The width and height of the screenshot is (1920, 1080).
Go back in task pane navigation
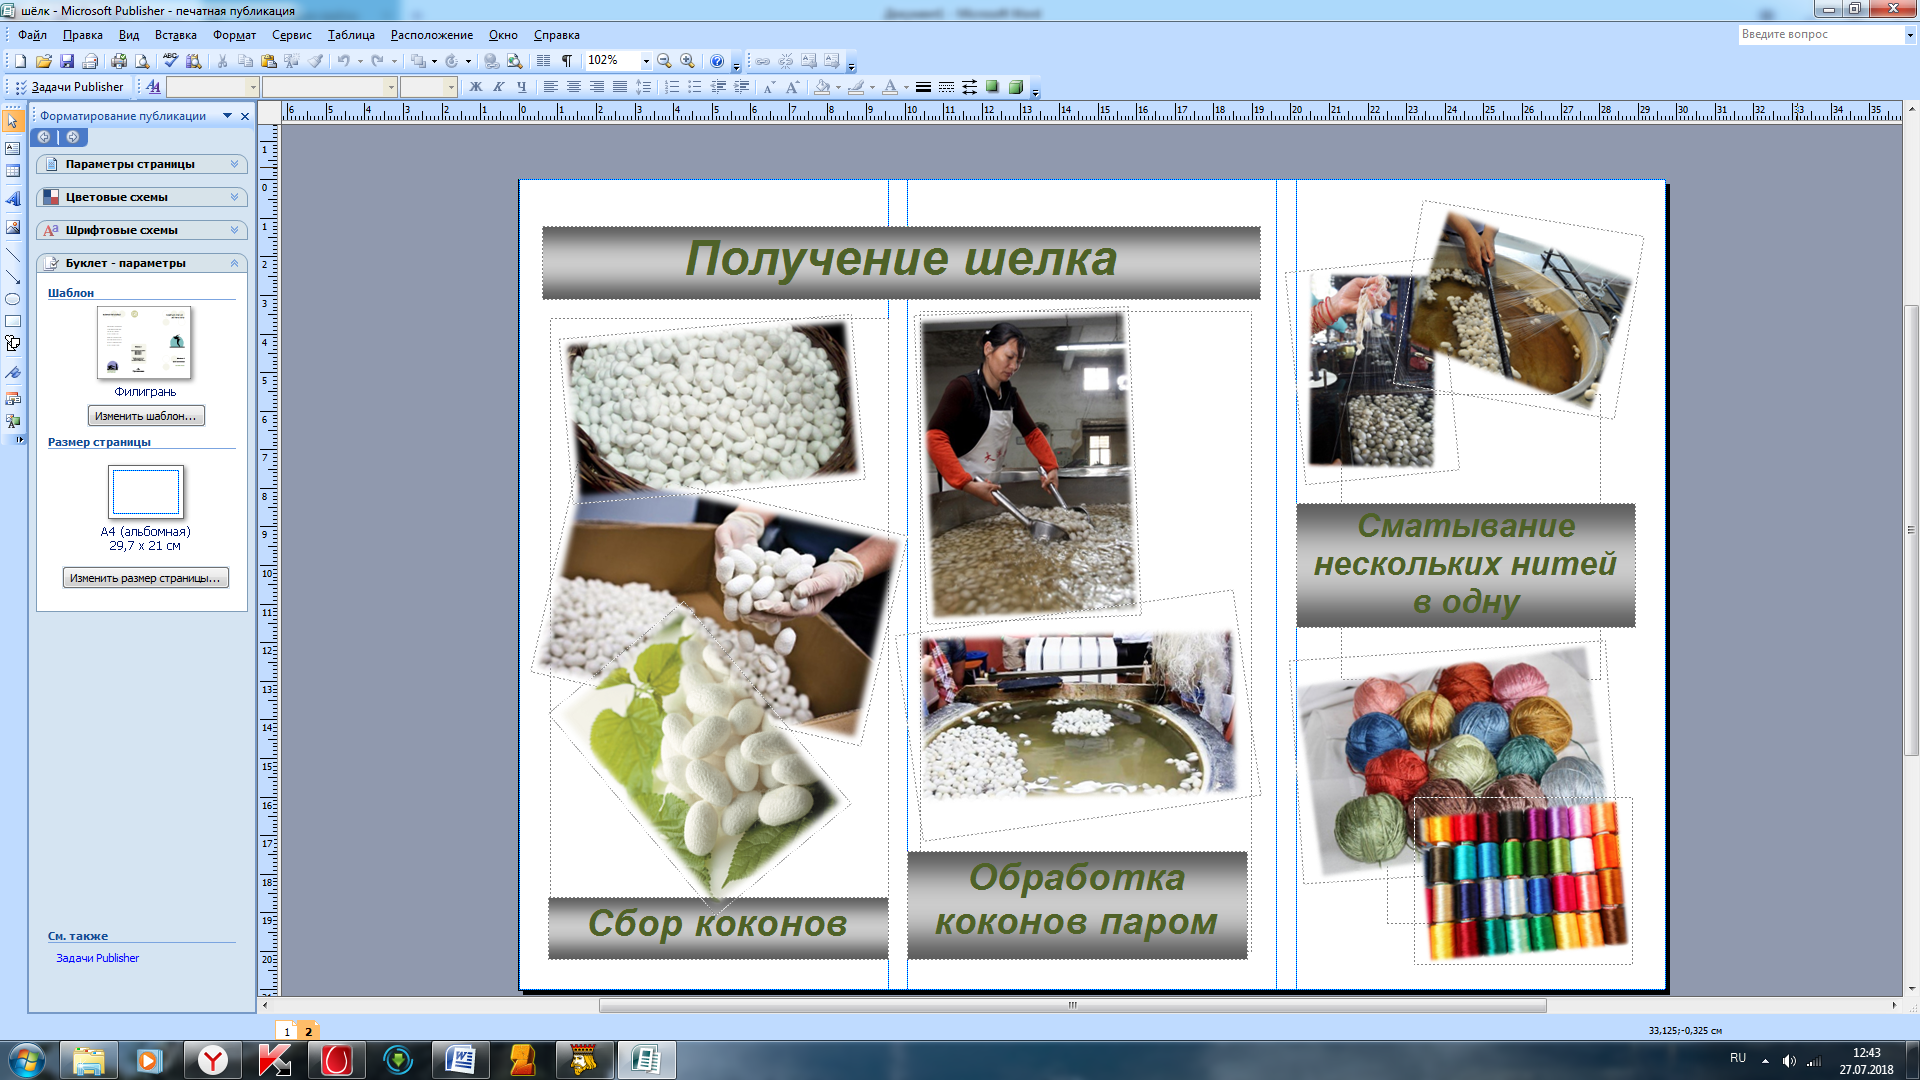44,137
